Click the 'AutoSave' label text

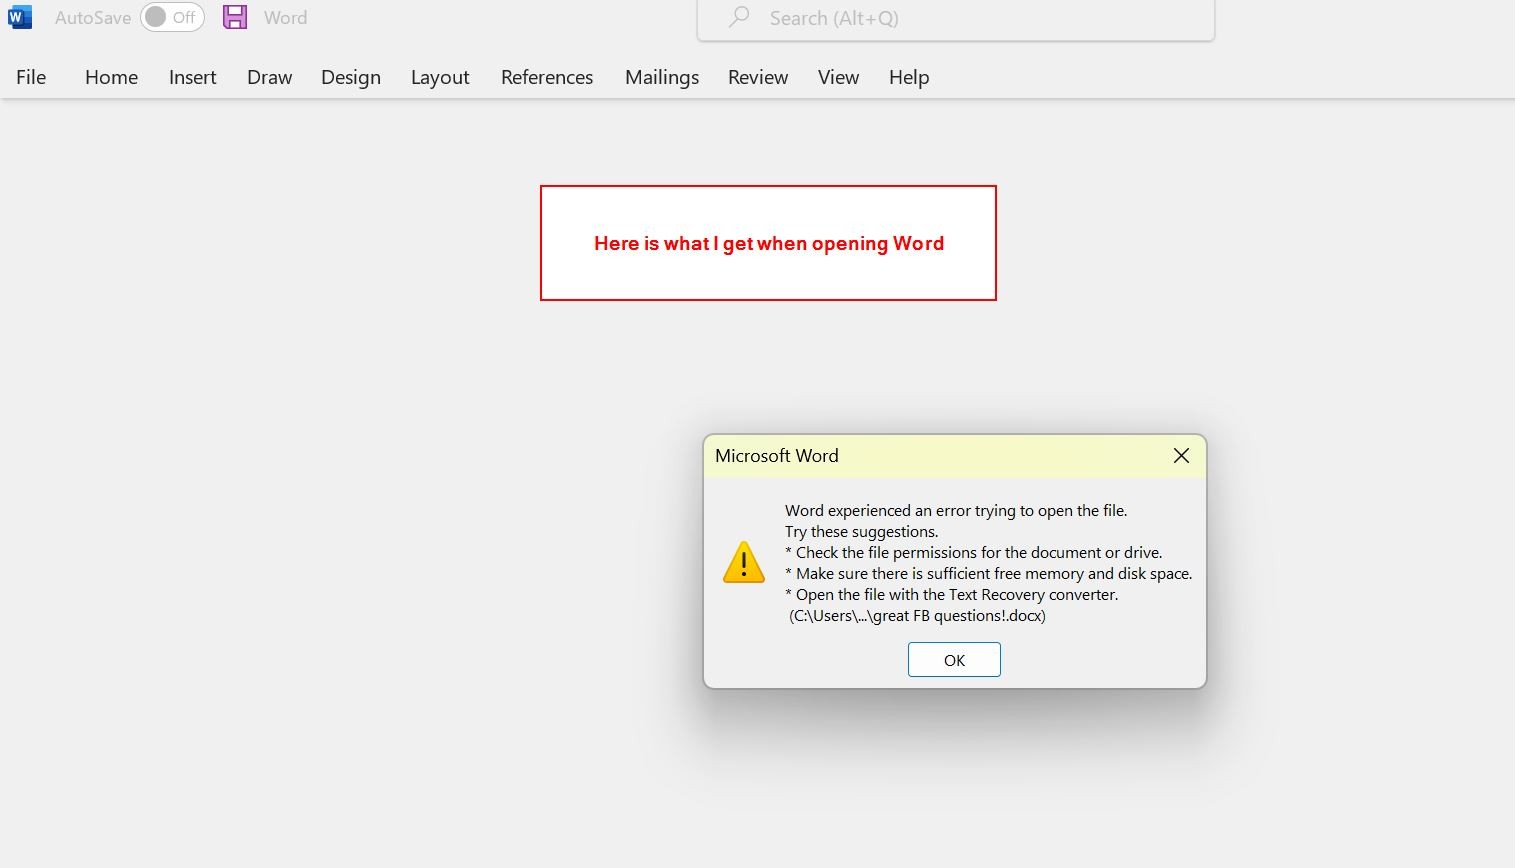(93, 18)
